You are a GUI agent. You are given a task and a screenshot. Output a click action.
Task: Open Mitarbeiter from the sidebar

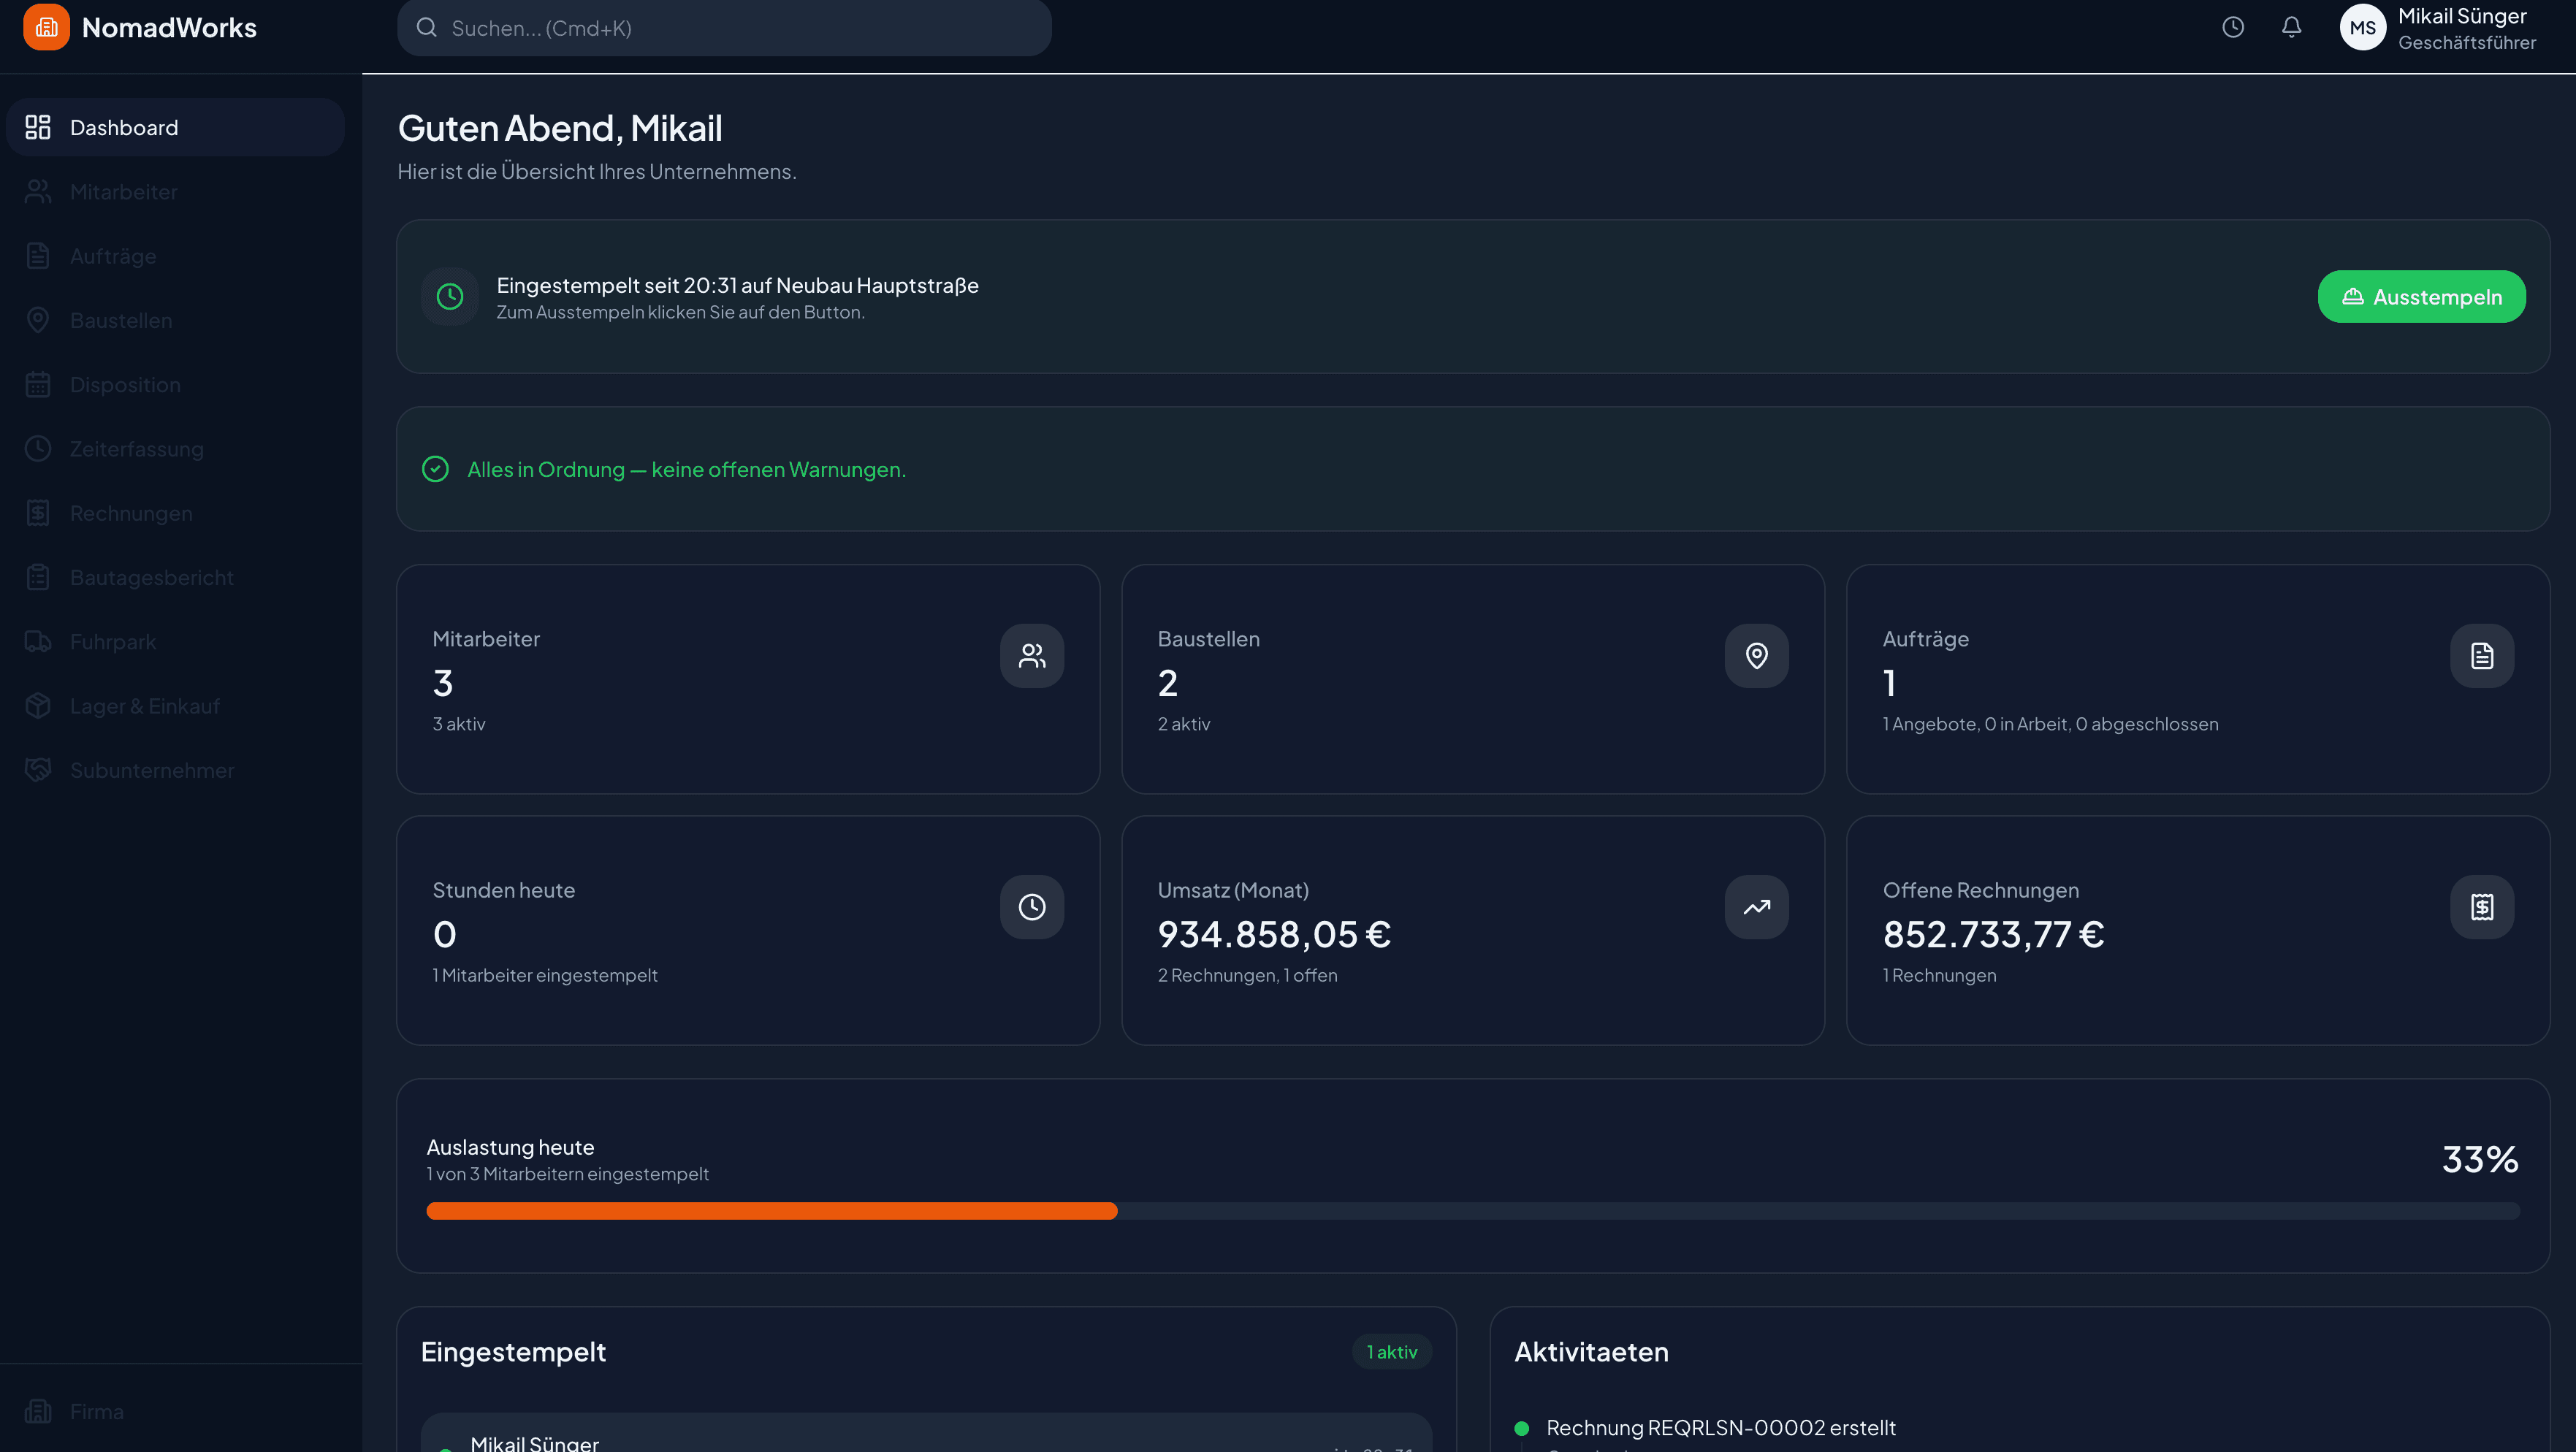[123, 191]
